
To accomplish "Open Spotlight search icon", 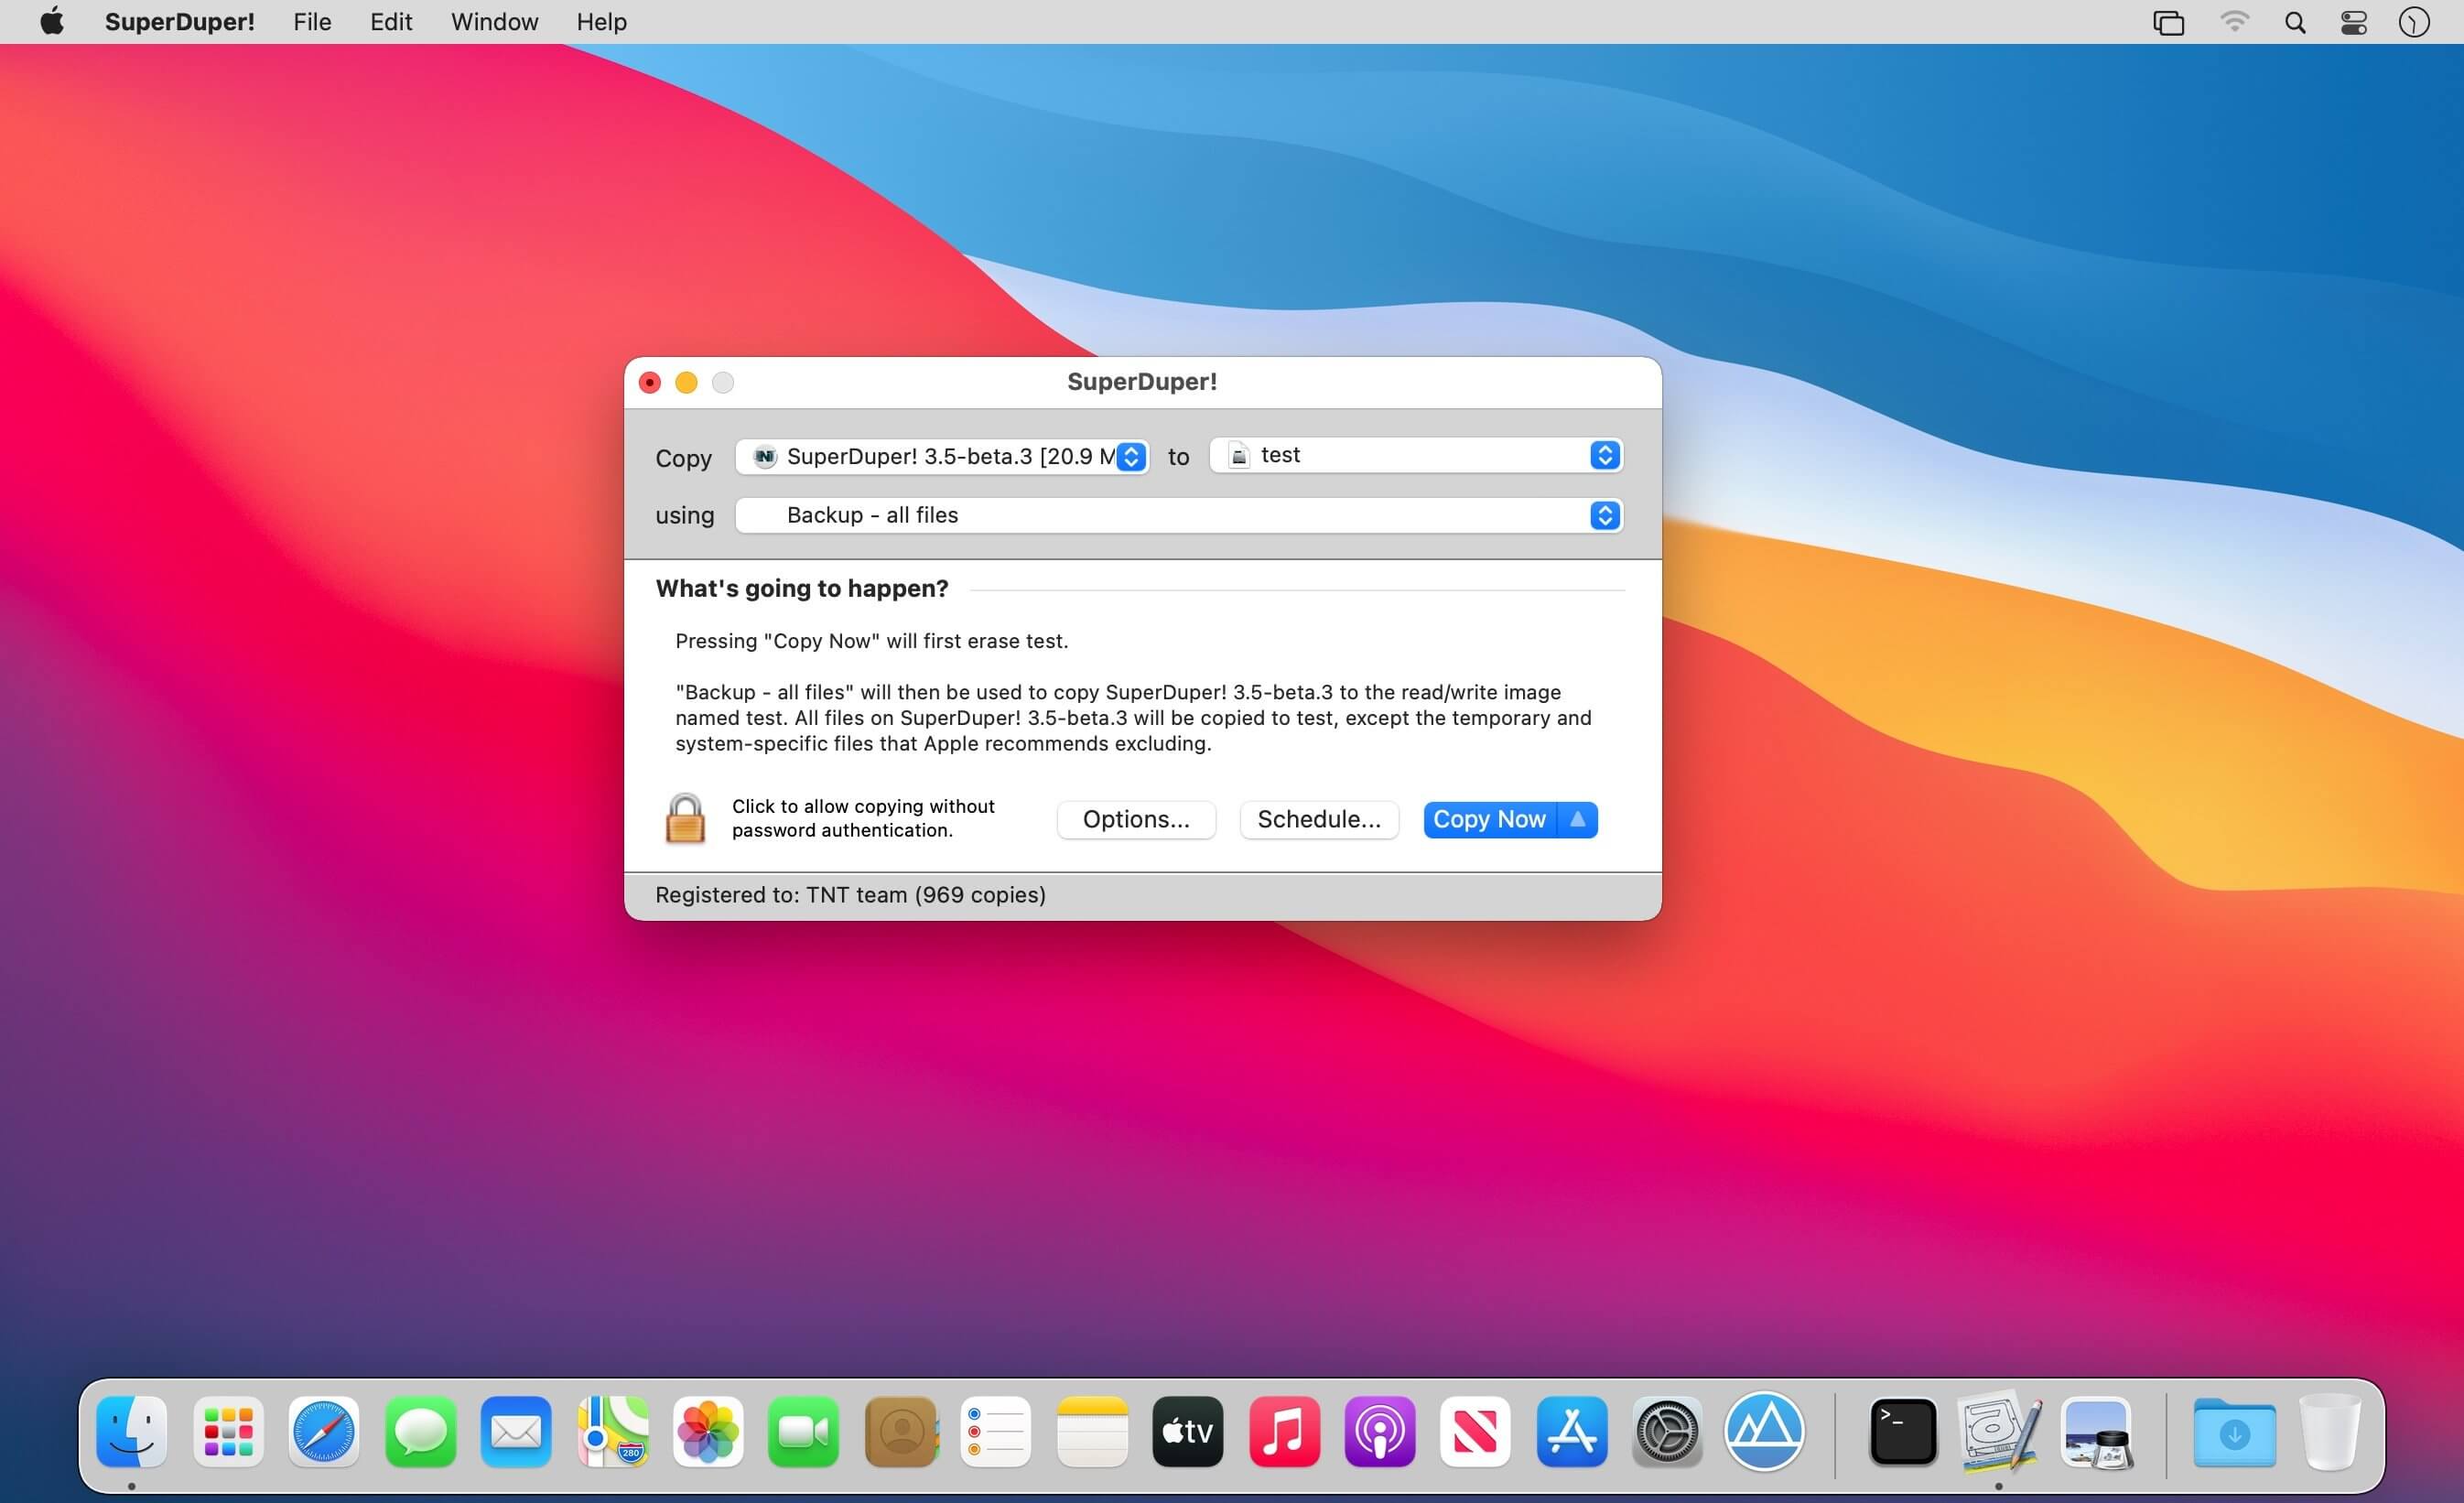I will pyautogui.click(x=2295, y=22).
